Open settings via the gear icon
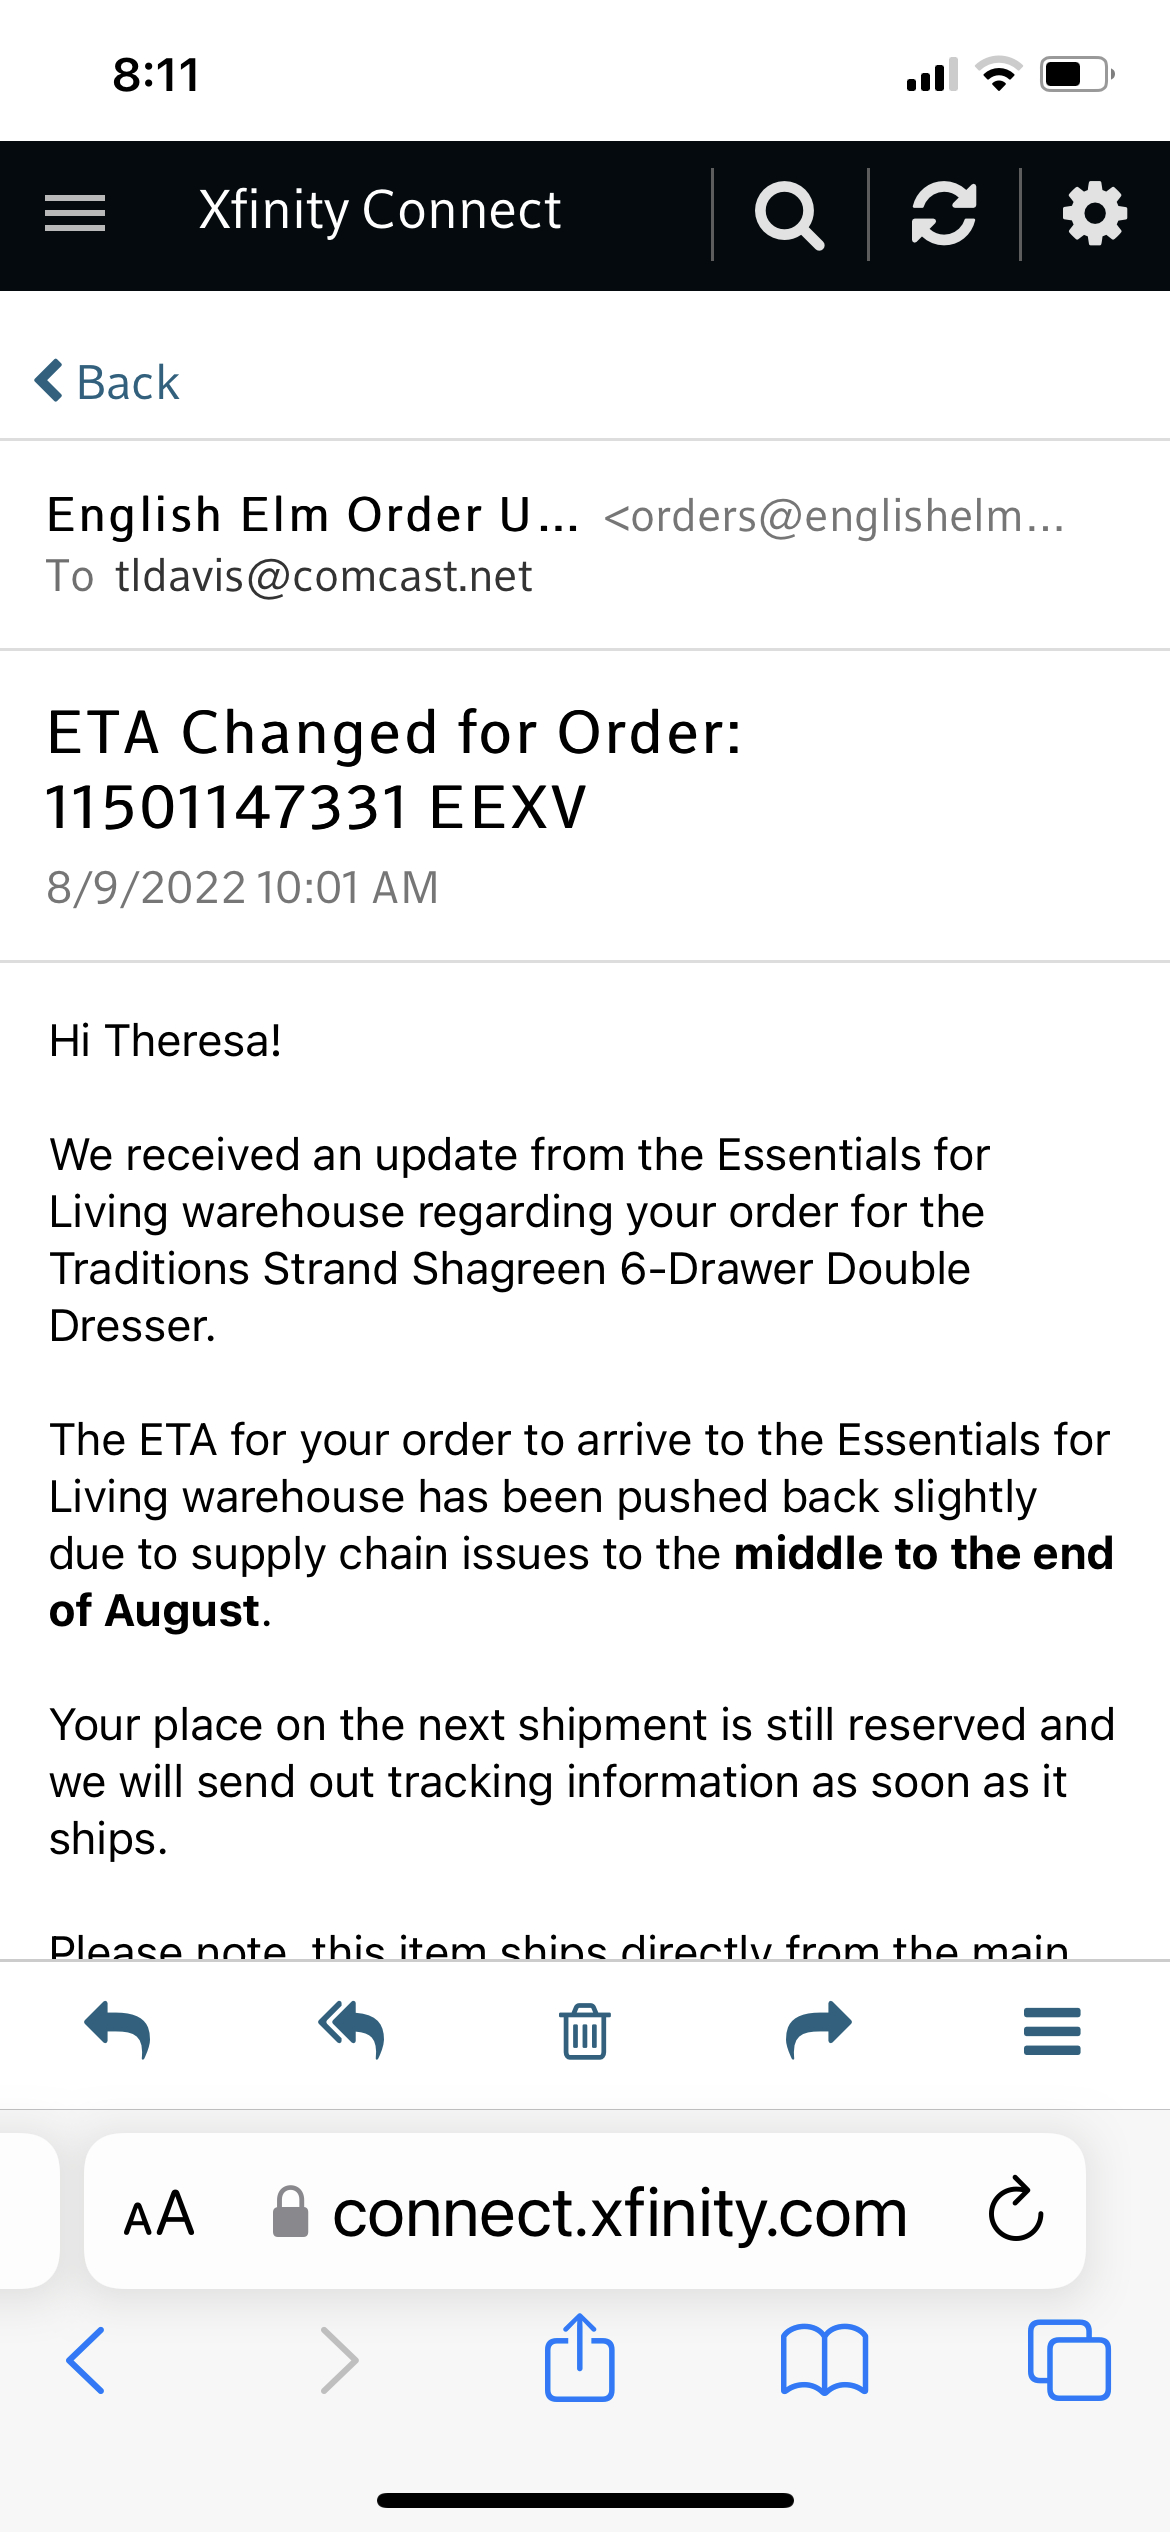The width and height of the screenshot is (1170, 2532). [x=1095, y=214]
